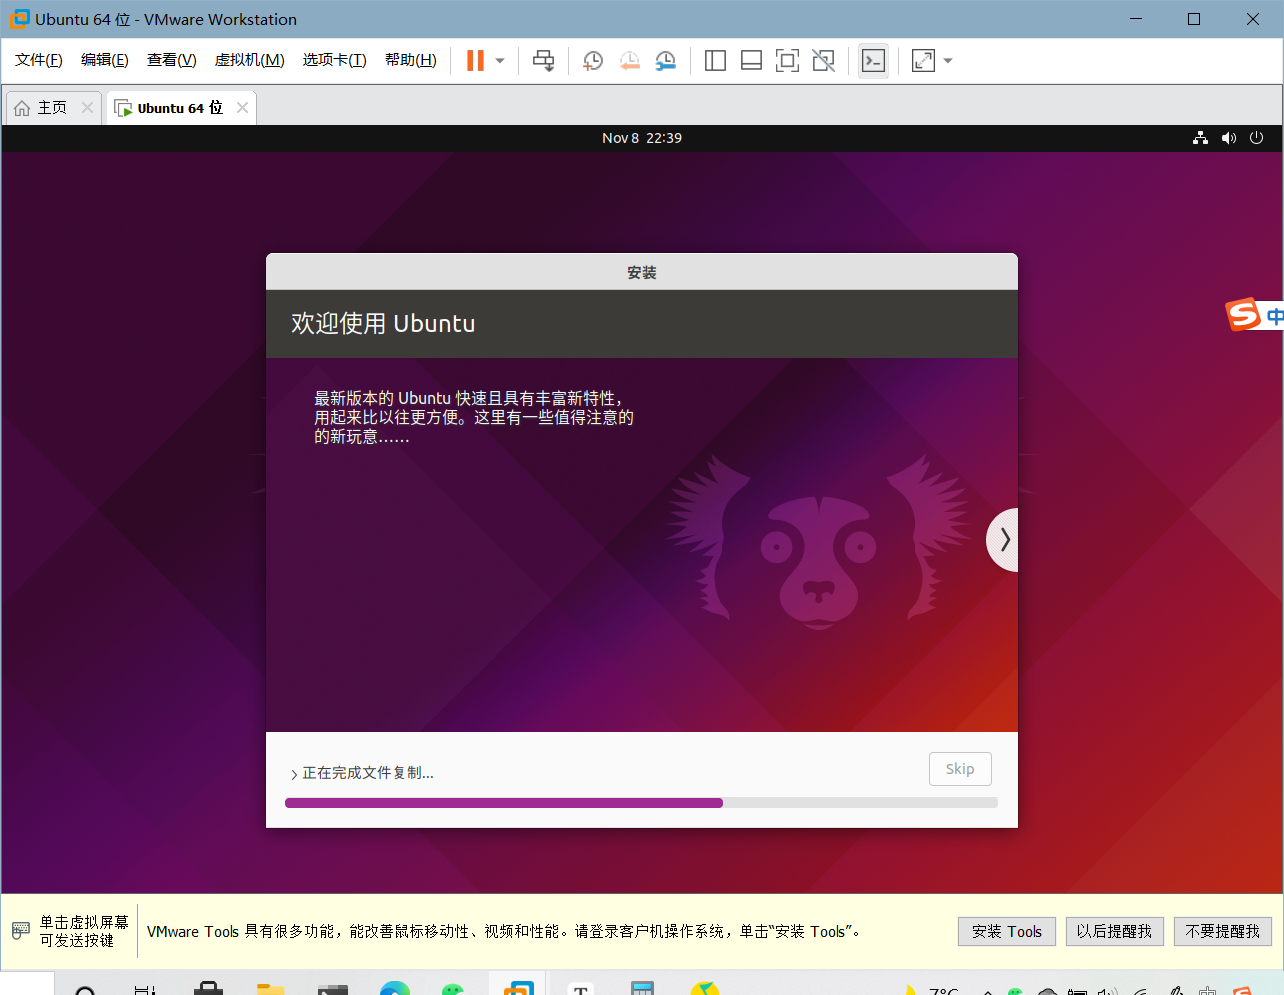Click the 欢迎使用 Ubuntu heading
This screenshot has height=995, width=1284.
coord(383,324)
